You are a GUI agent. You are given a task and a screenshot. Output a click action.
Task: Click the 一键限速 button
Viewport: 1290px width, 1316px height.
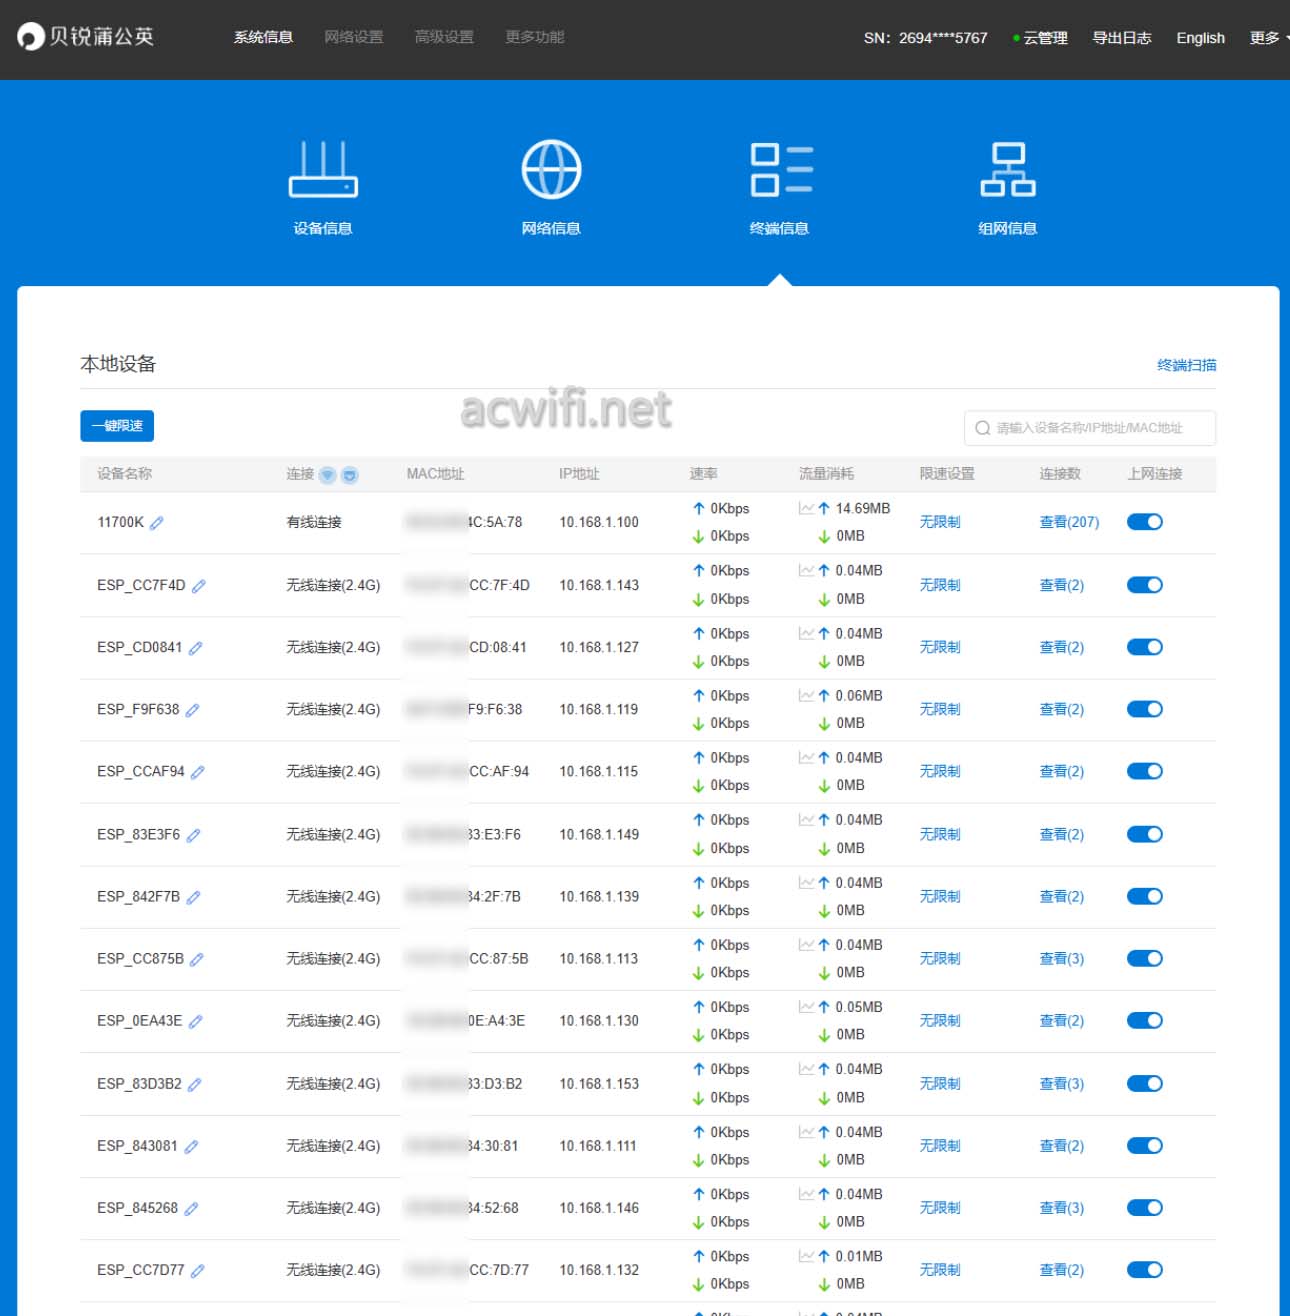pyautogui.click(x=117, y=426)
